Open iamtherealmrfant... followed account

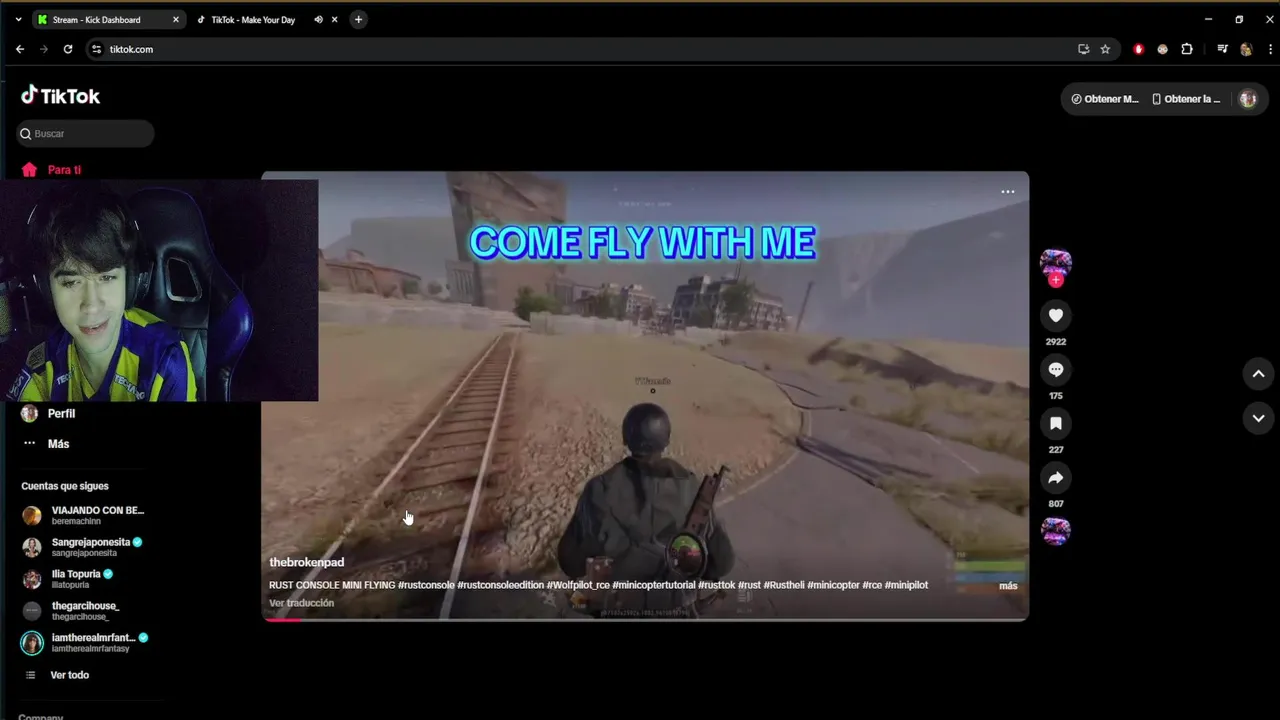point(84,643)
